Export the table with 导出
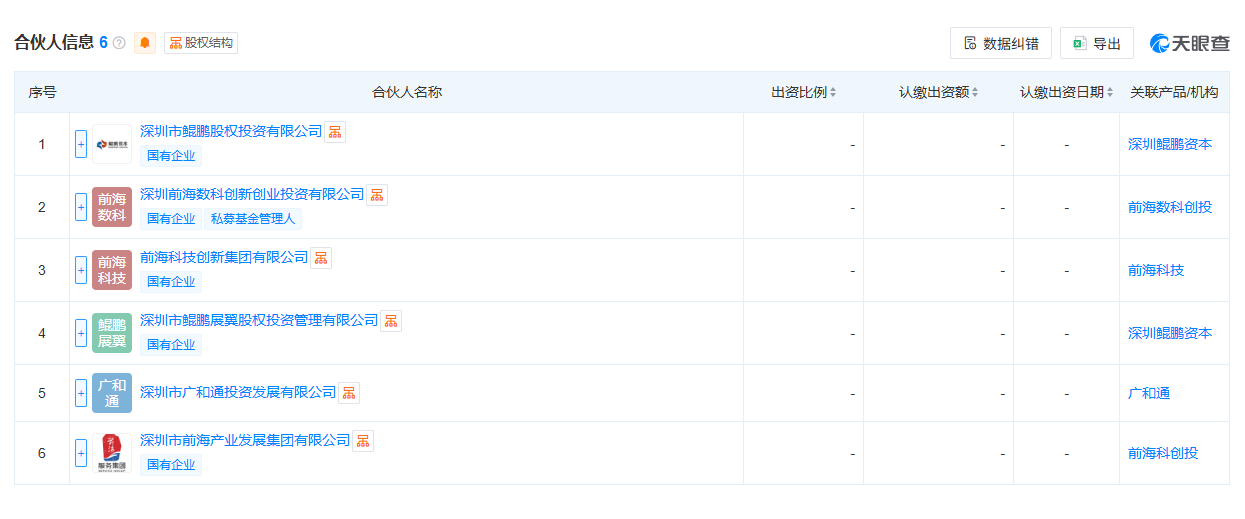Image resolution: width=1245 pixels, height=519 pixels. coord(1097,43)
